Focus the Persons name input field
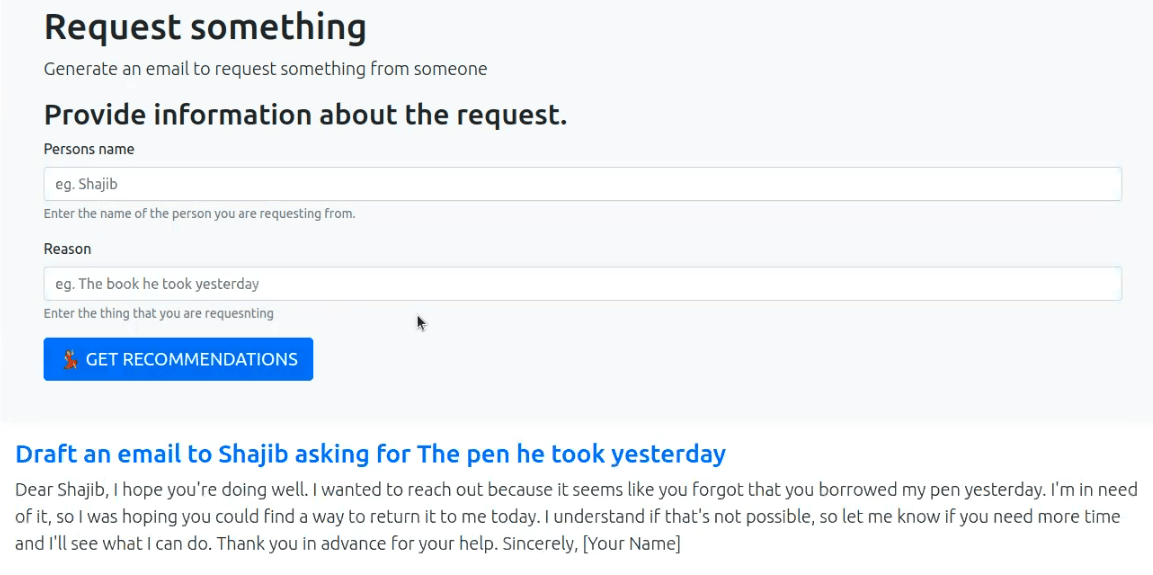1153x575 pixels. click(x=582, y=184)
